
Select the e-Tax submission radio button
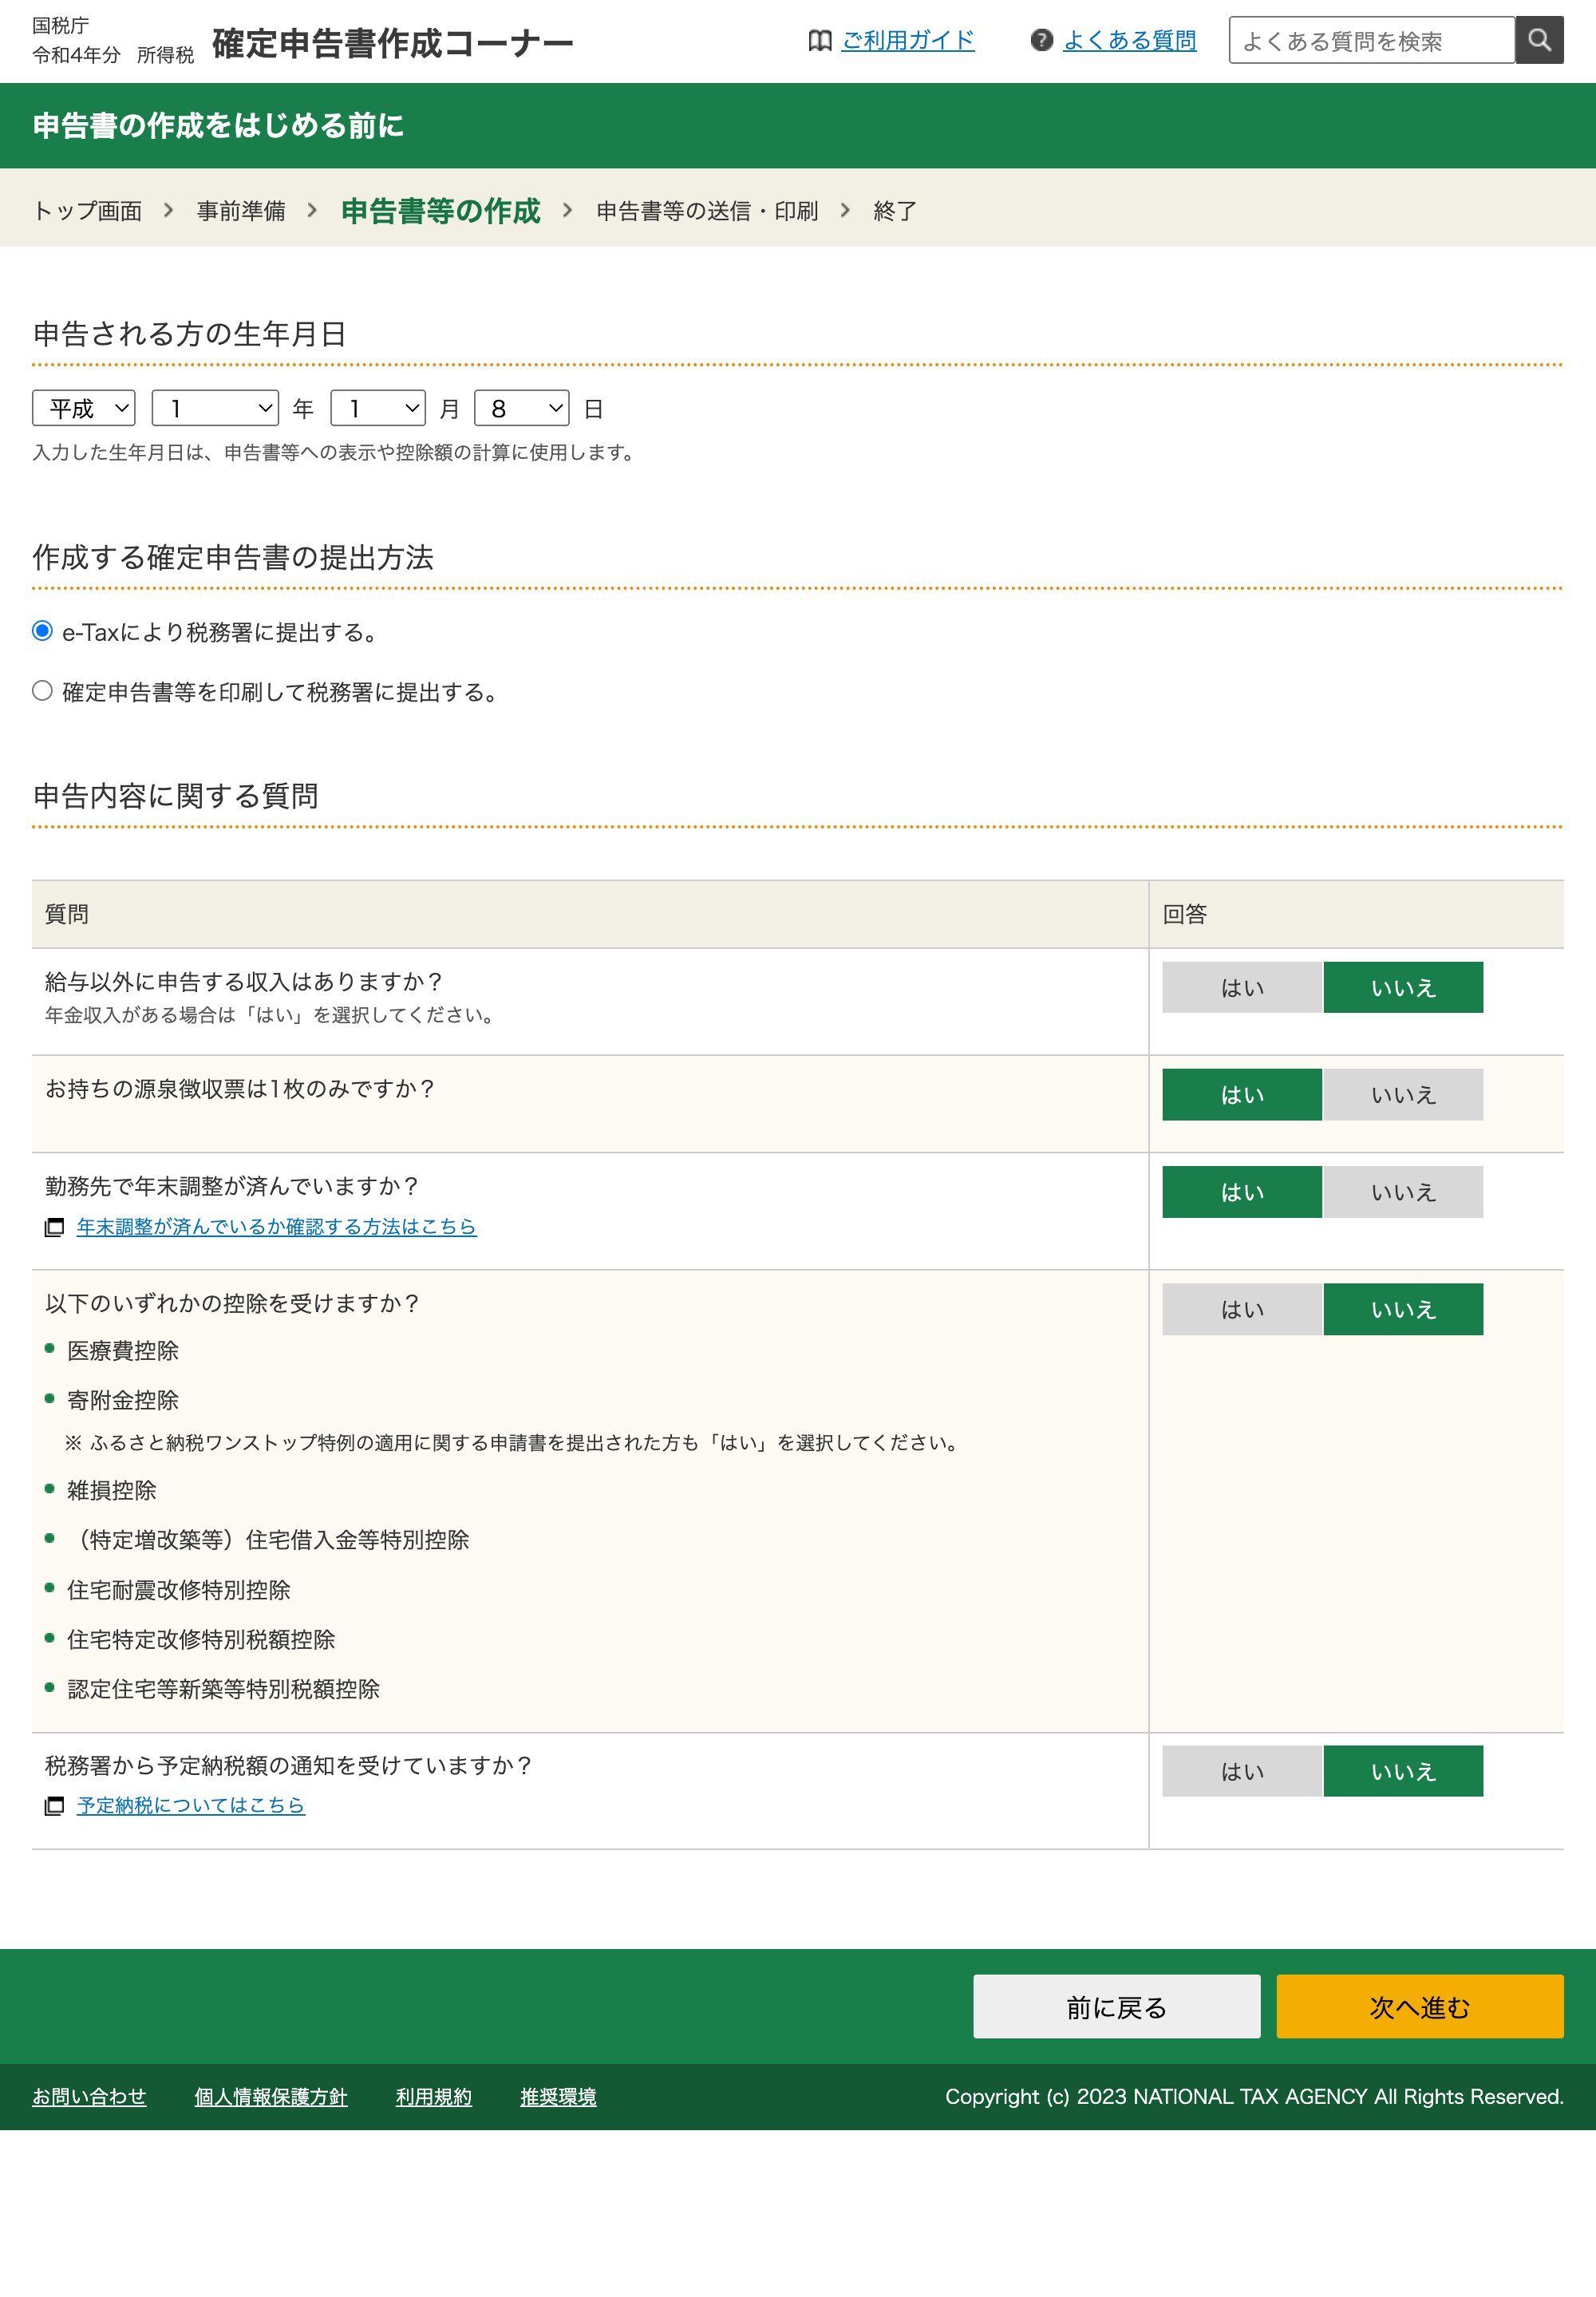42,631
